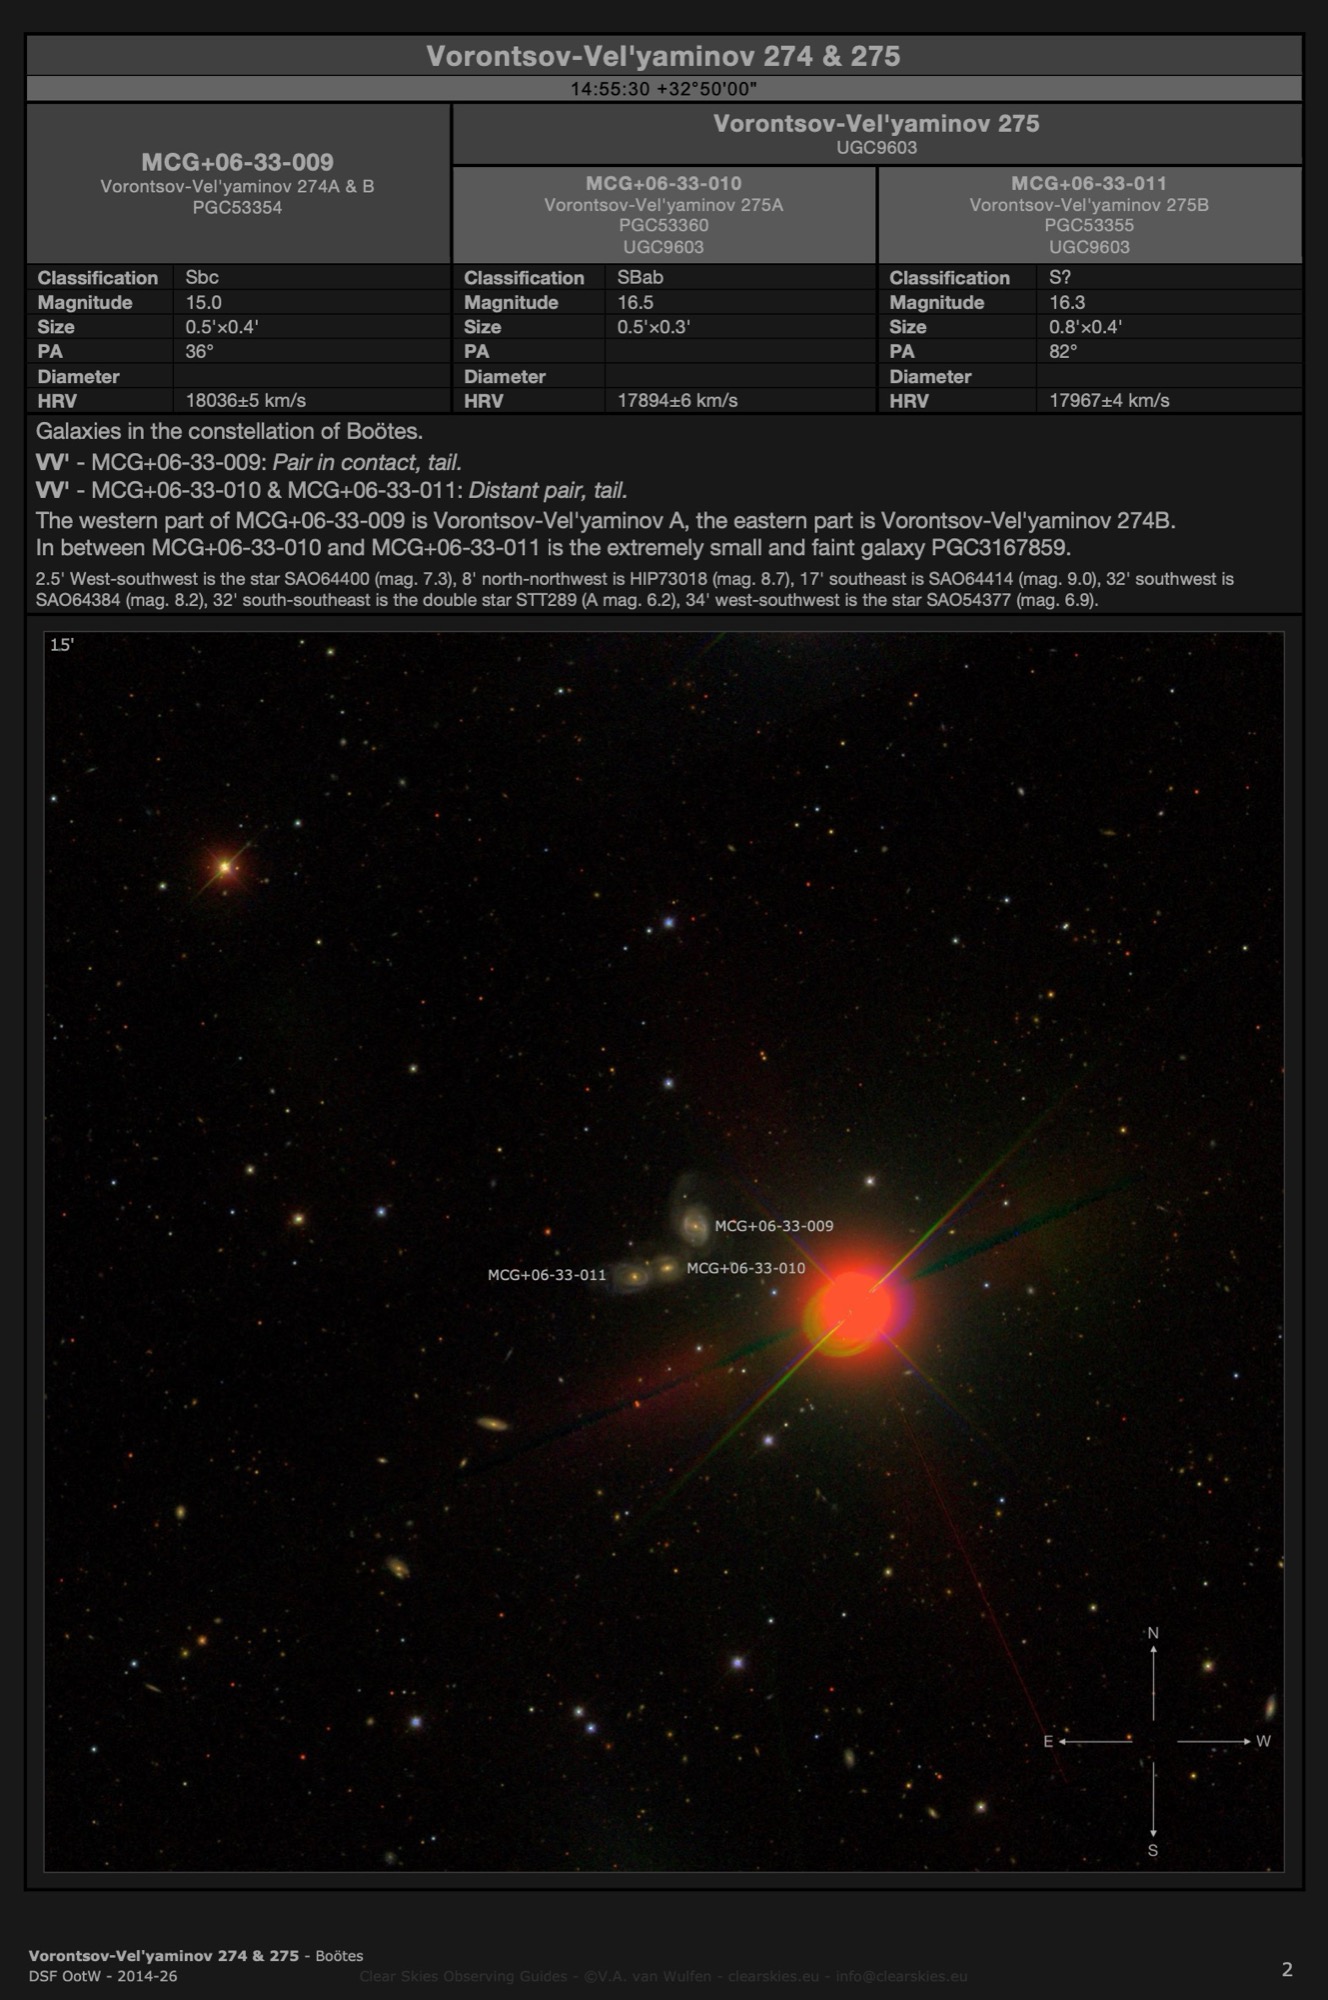Click the Vorontsov-Vel'yaminov 275 UGC9603 header
The image size is (1328, 2000).
[876, 134]
